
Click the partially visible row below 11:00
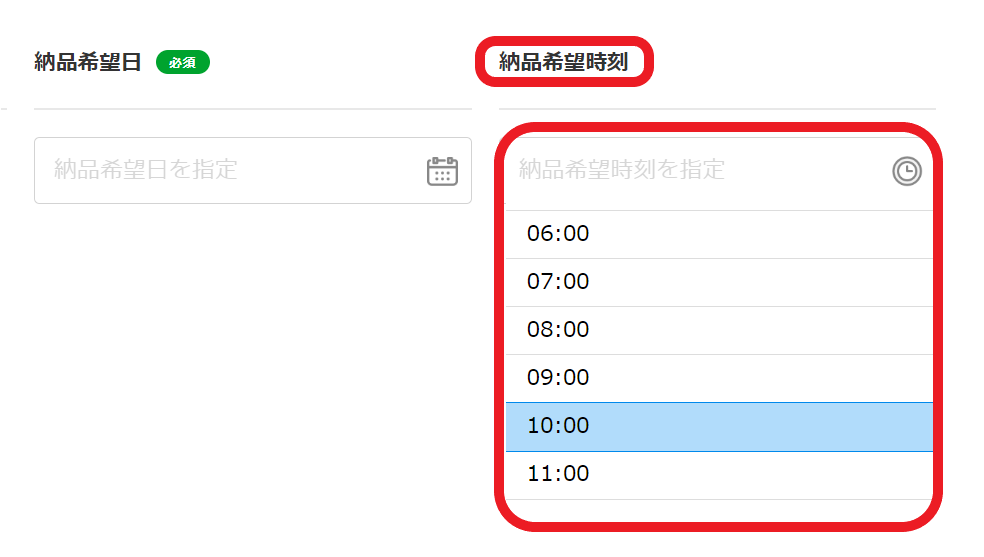(719, 509)
